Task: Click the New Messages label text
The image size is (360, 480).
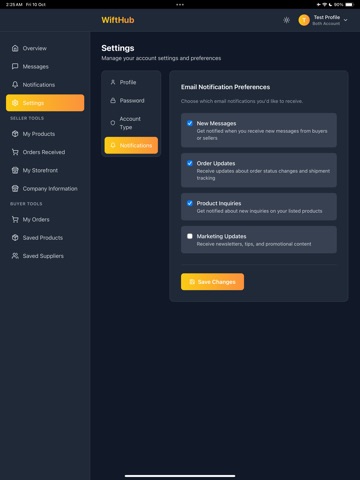Action: pos(216,123)
